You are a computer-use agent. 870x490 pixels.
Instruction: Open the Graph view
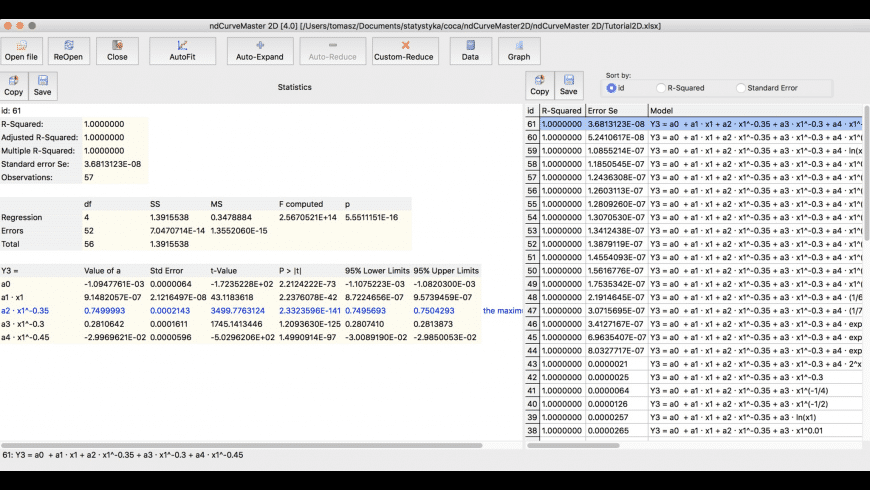point(518,50)
